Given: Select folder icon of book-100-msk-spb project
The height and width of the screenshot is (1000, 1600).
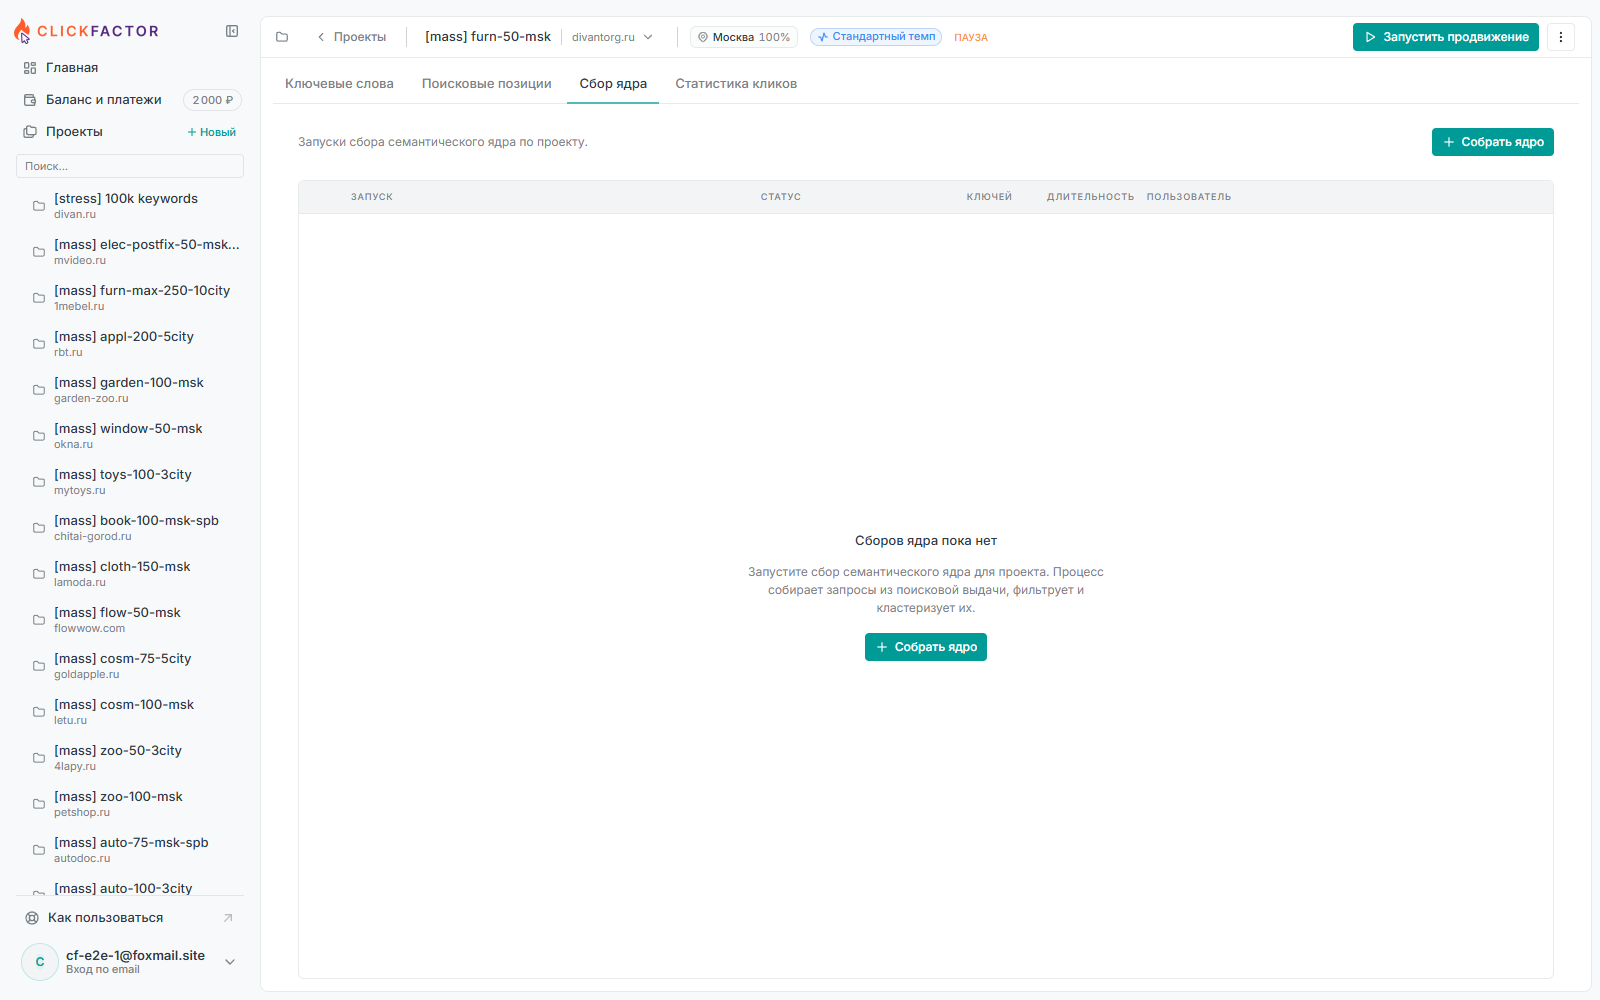Looking at the screenshot, I should pyautogui.click(x=39, y=528).
